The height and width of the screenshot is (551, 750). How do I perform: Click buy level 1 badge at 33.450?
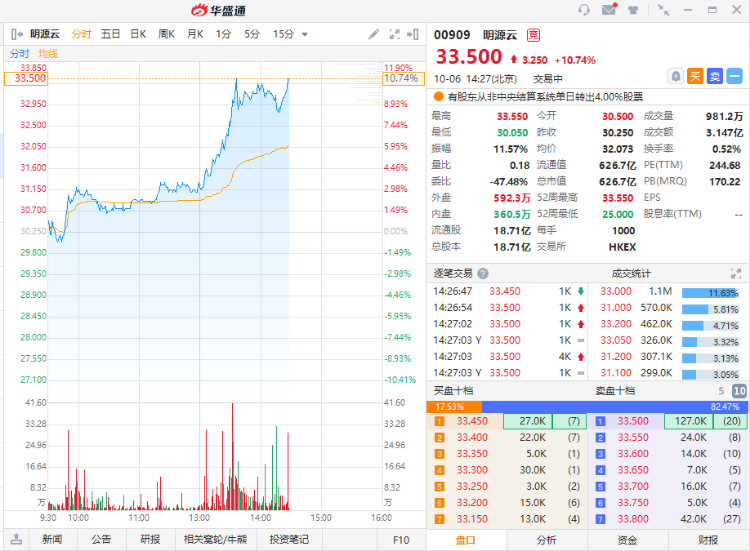pos(439,421)
